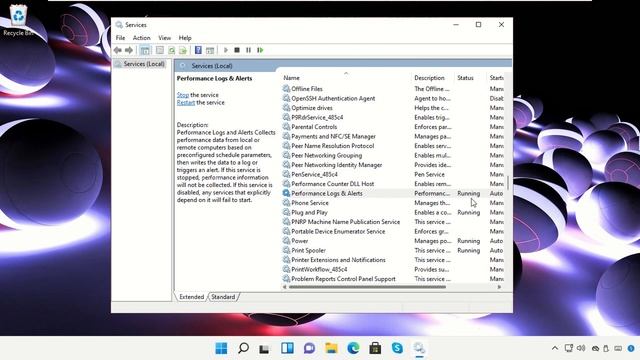Select PNRP Machine Name Publication Service
This screenshot has width=640, height=360.
392,222
